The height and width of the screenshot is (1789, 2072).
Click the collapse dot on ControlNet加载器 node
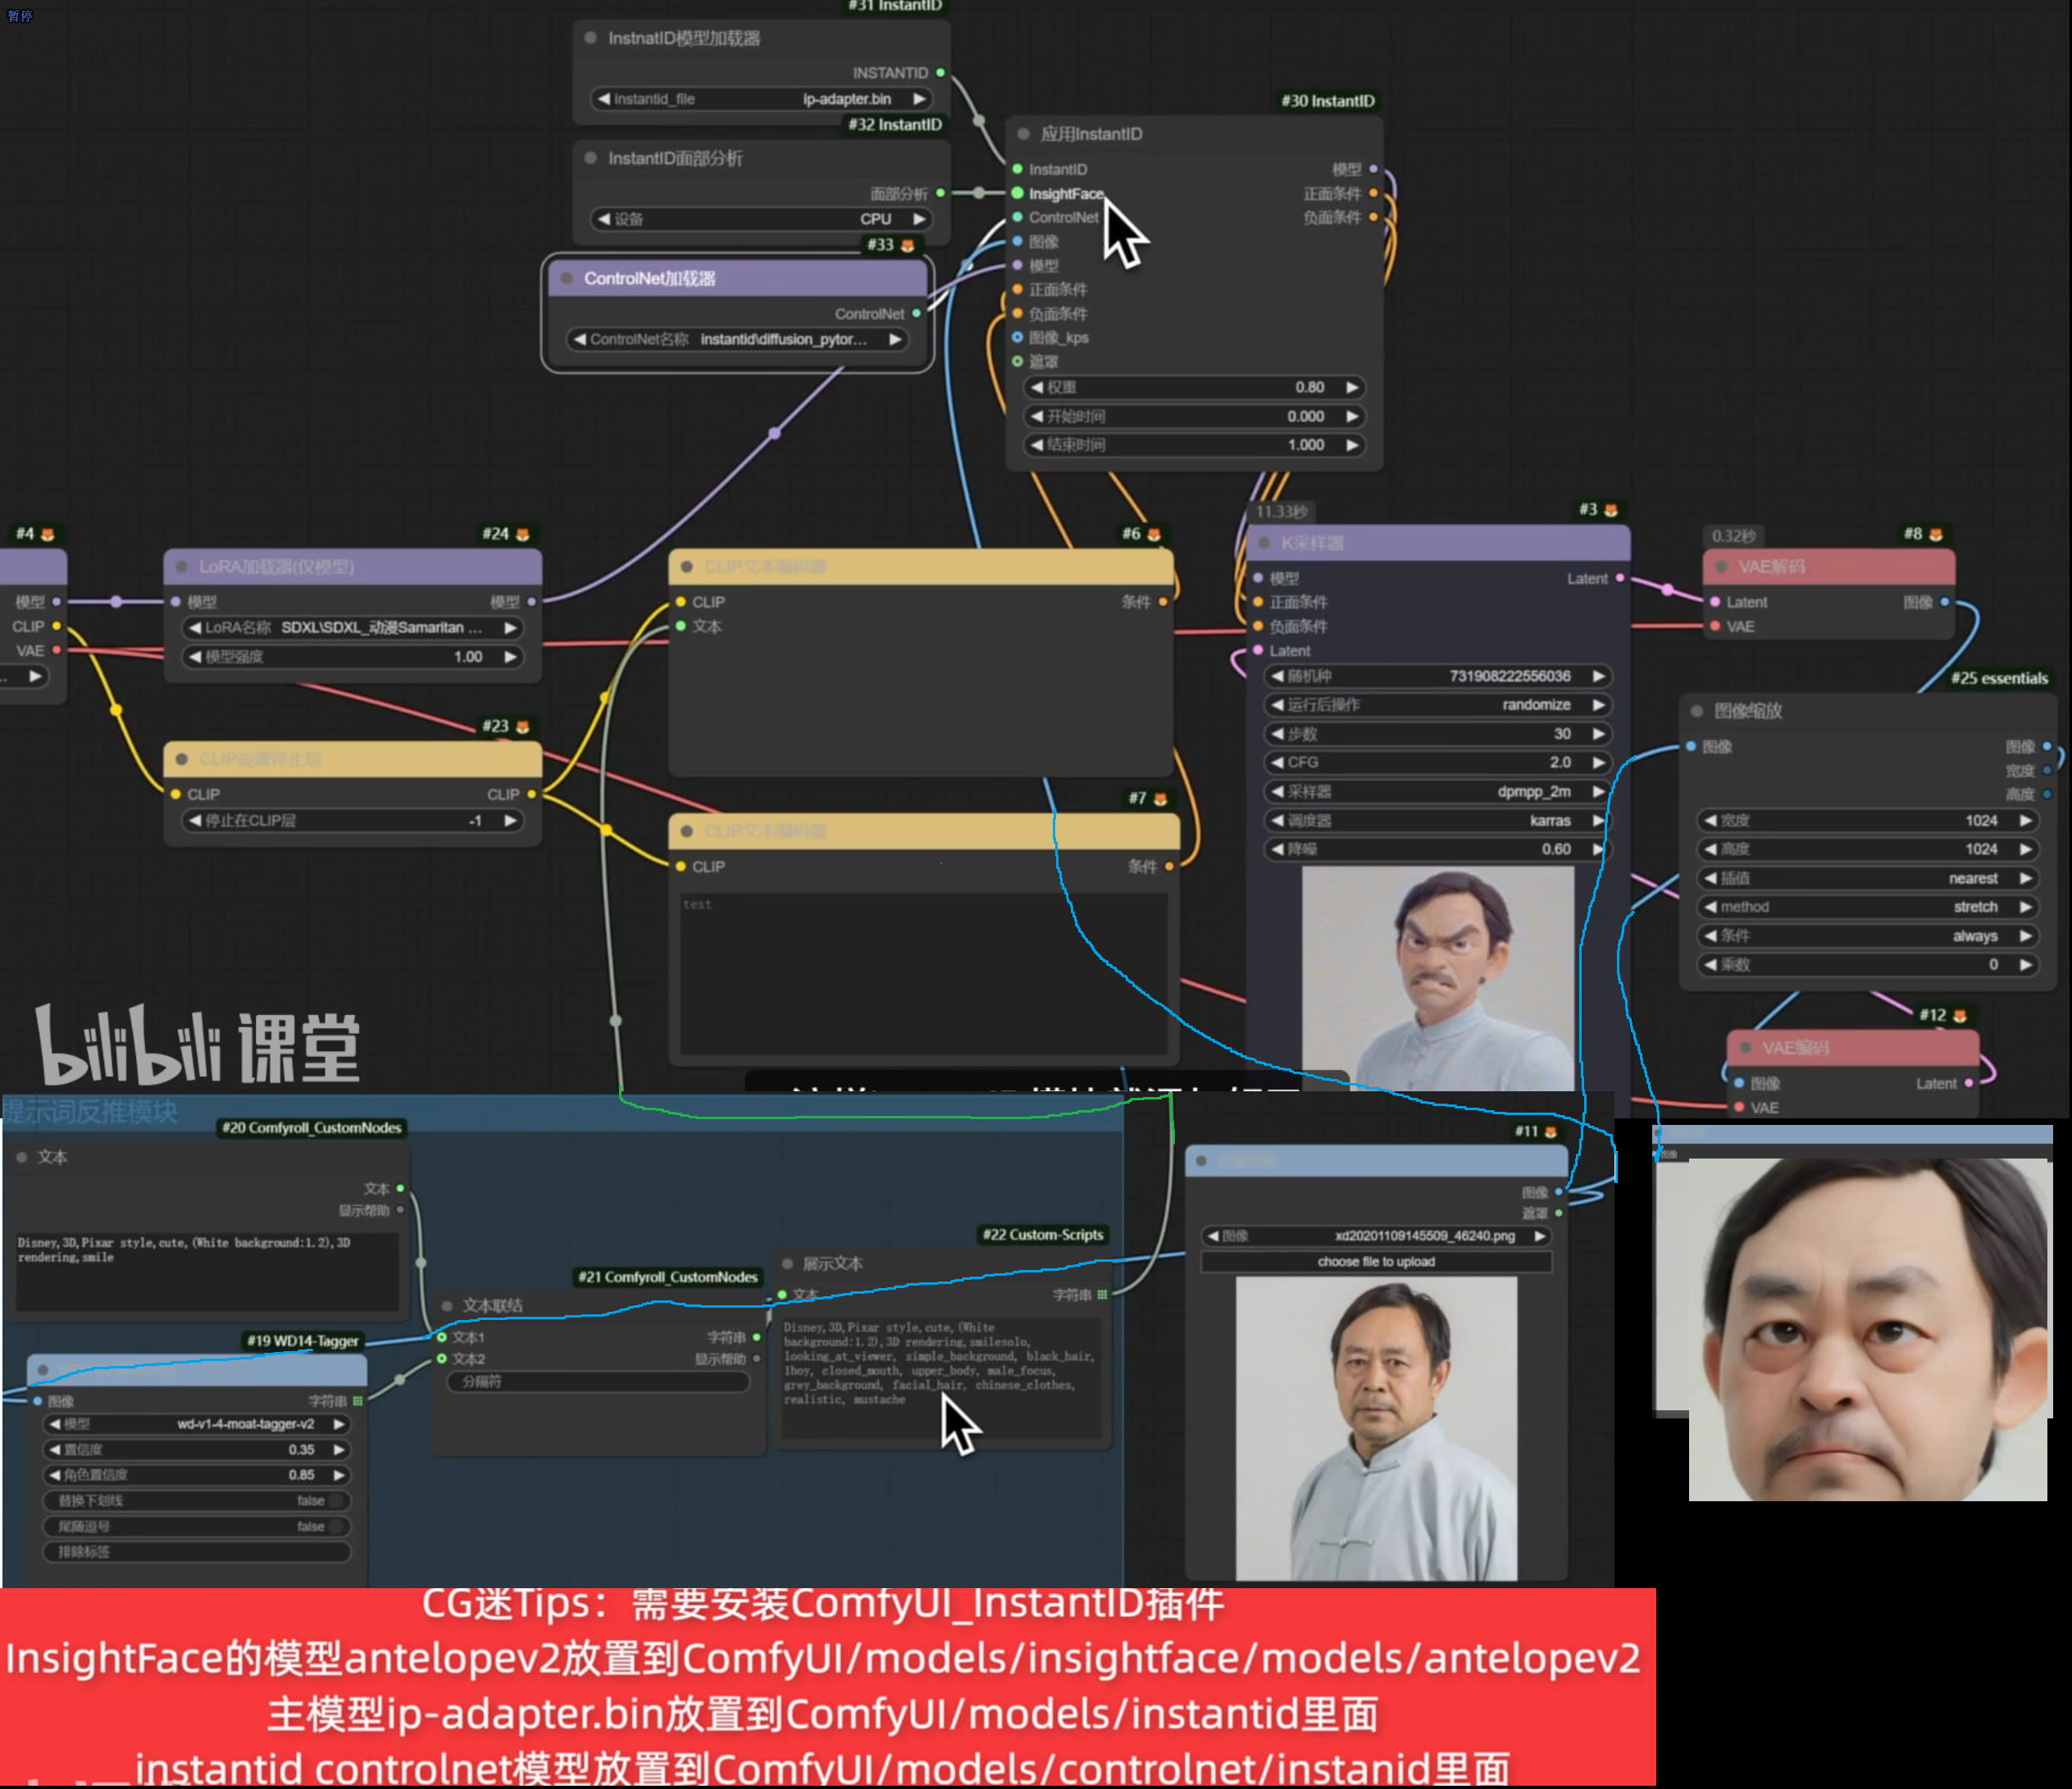coord(567,278)
